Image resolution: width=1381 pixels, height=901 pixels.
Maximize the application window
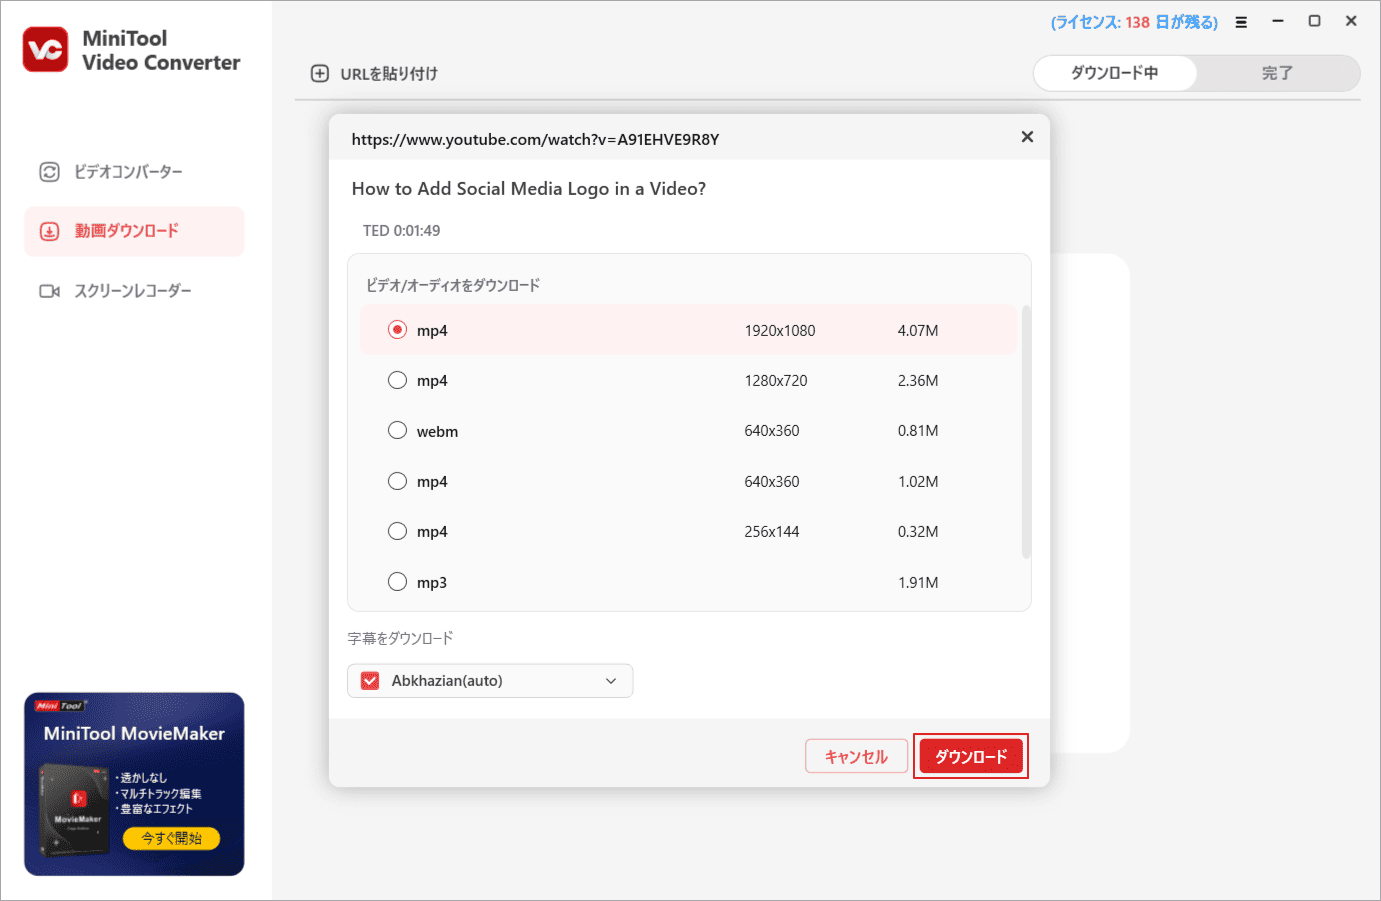[1315, 21]
